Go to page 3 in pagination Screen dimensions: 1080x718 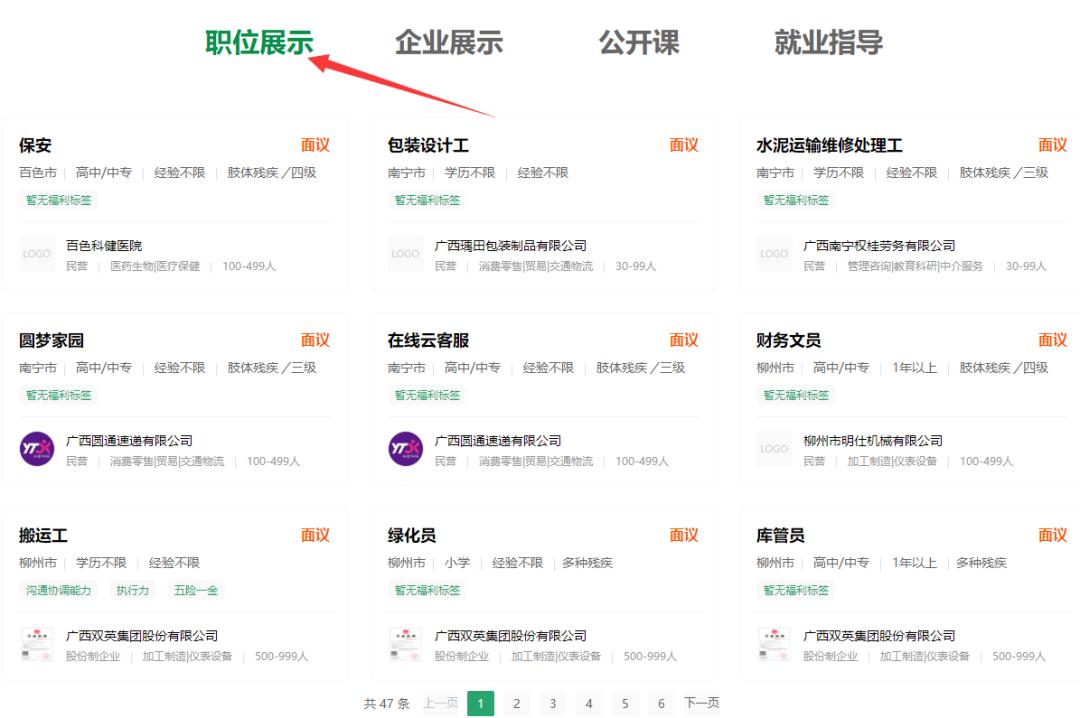coord(553,703)
